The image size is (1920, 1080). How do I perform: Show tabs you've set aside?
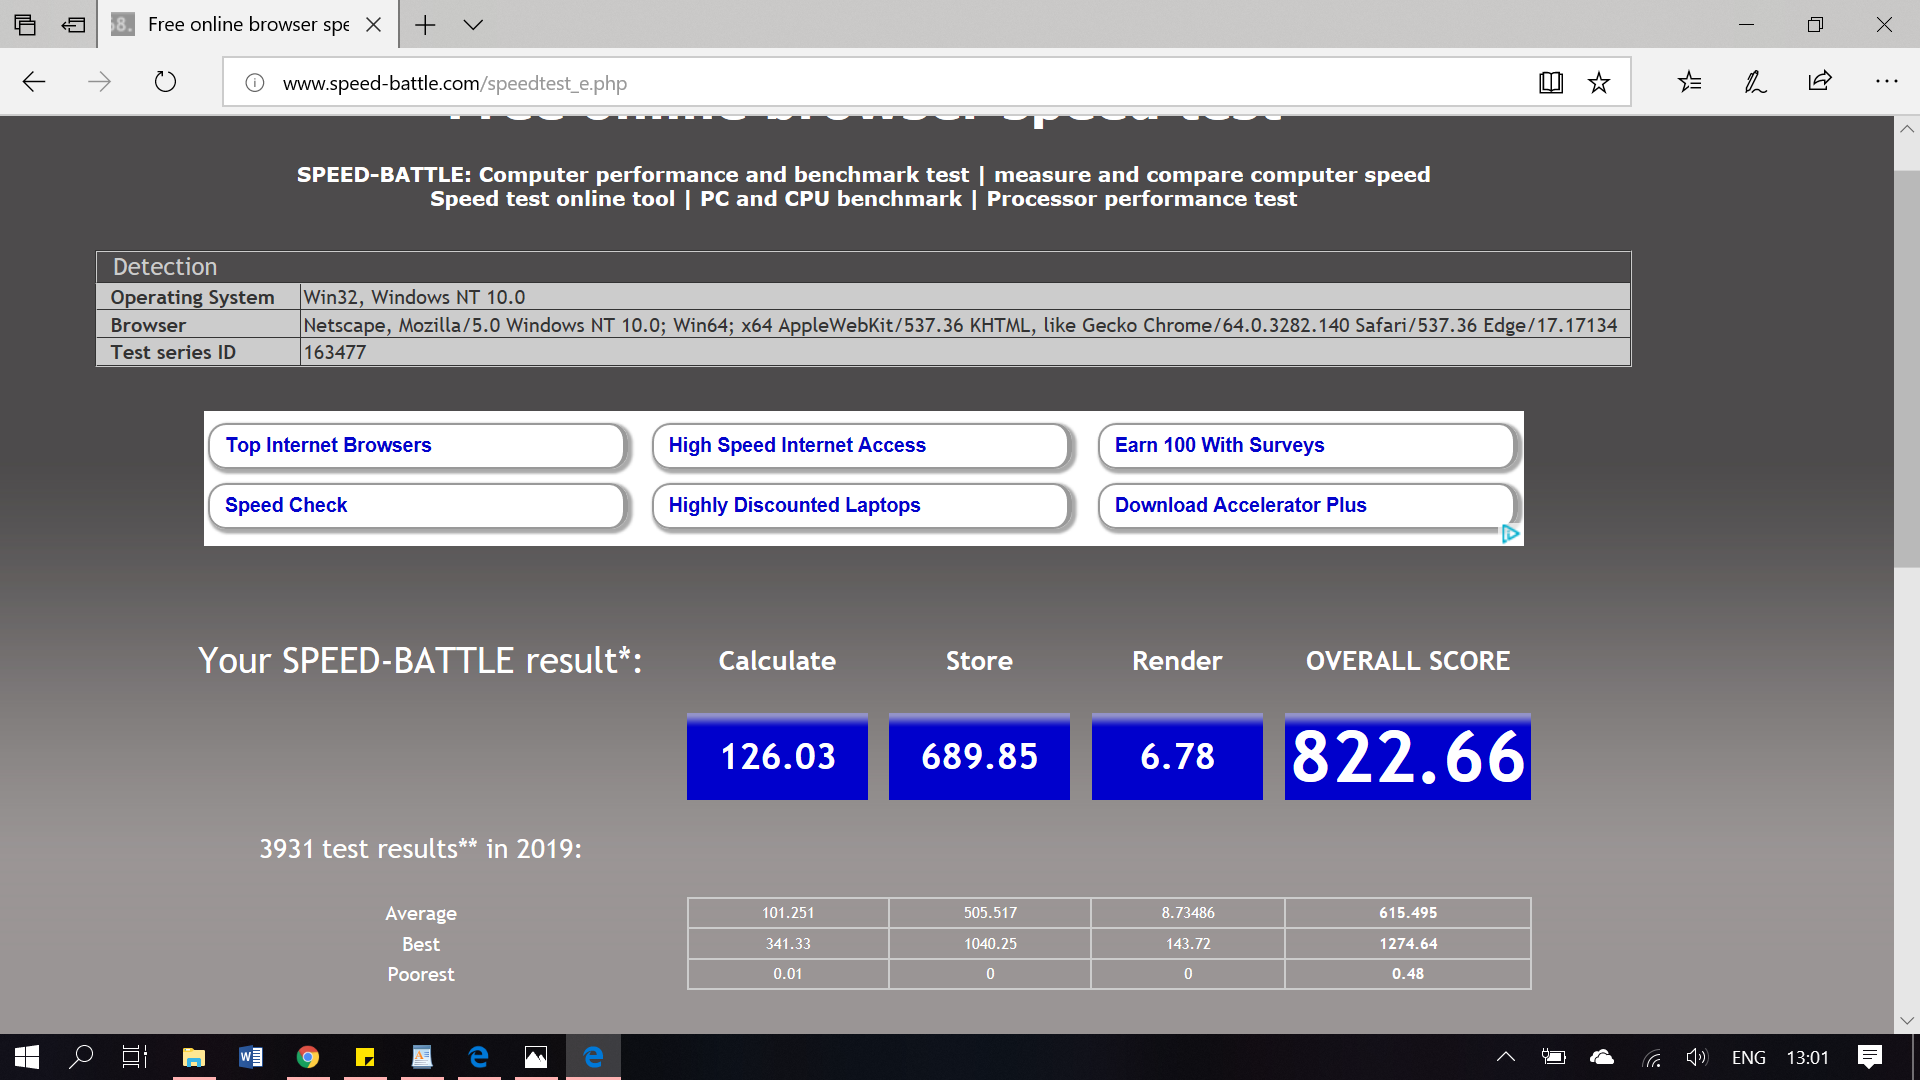coord(25,25)
